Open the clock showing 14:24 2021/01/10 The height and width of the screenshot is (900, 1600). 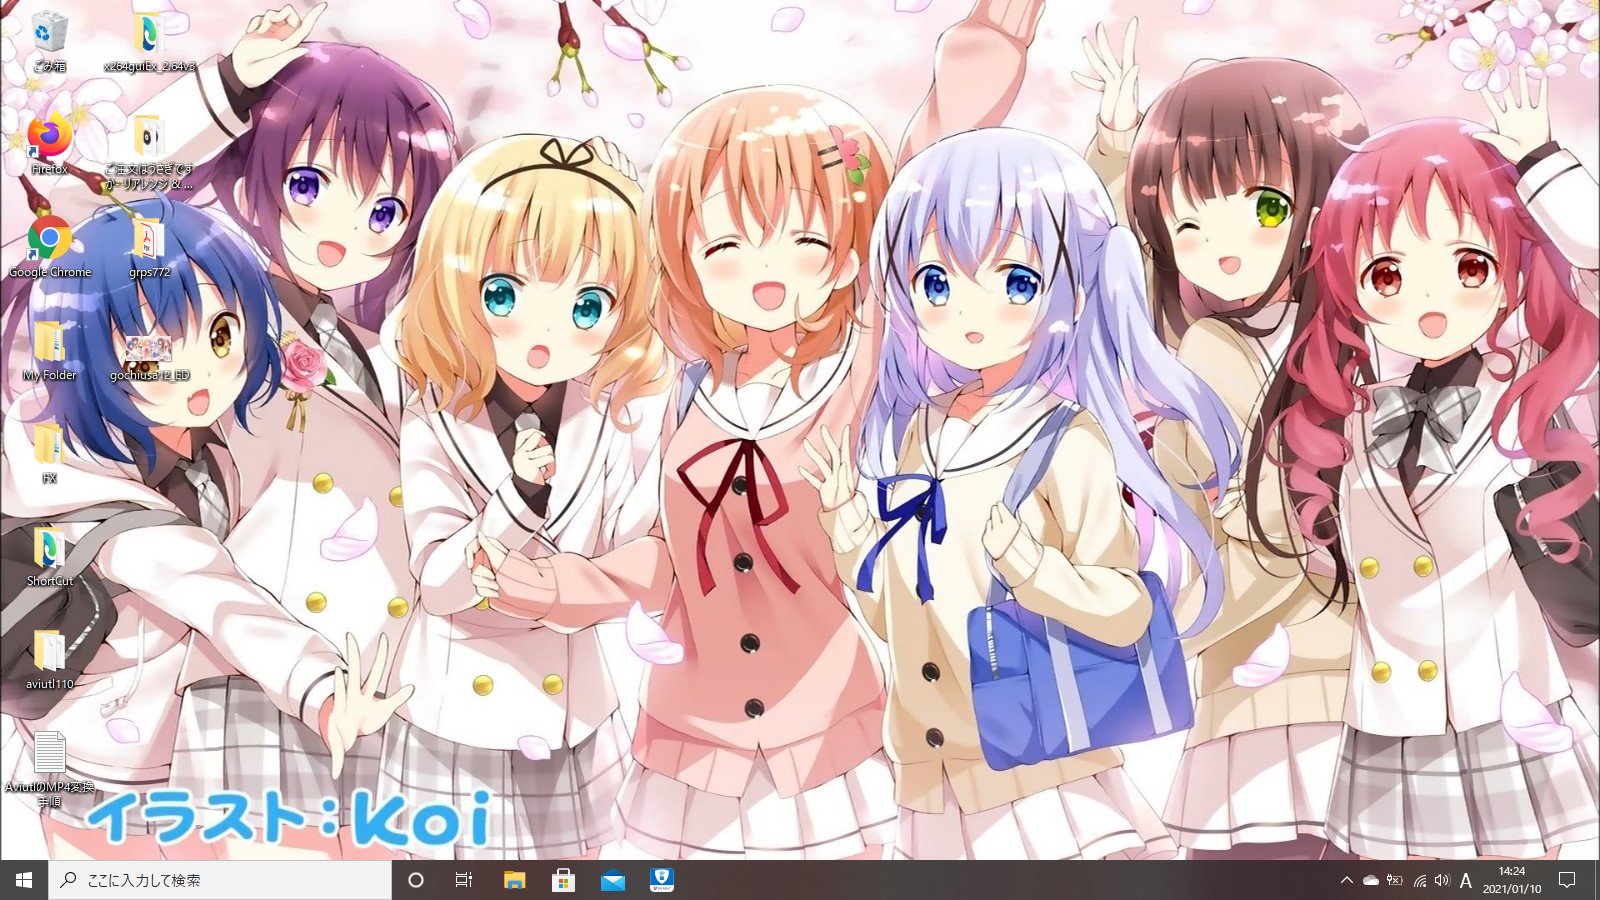(1512, 880)
